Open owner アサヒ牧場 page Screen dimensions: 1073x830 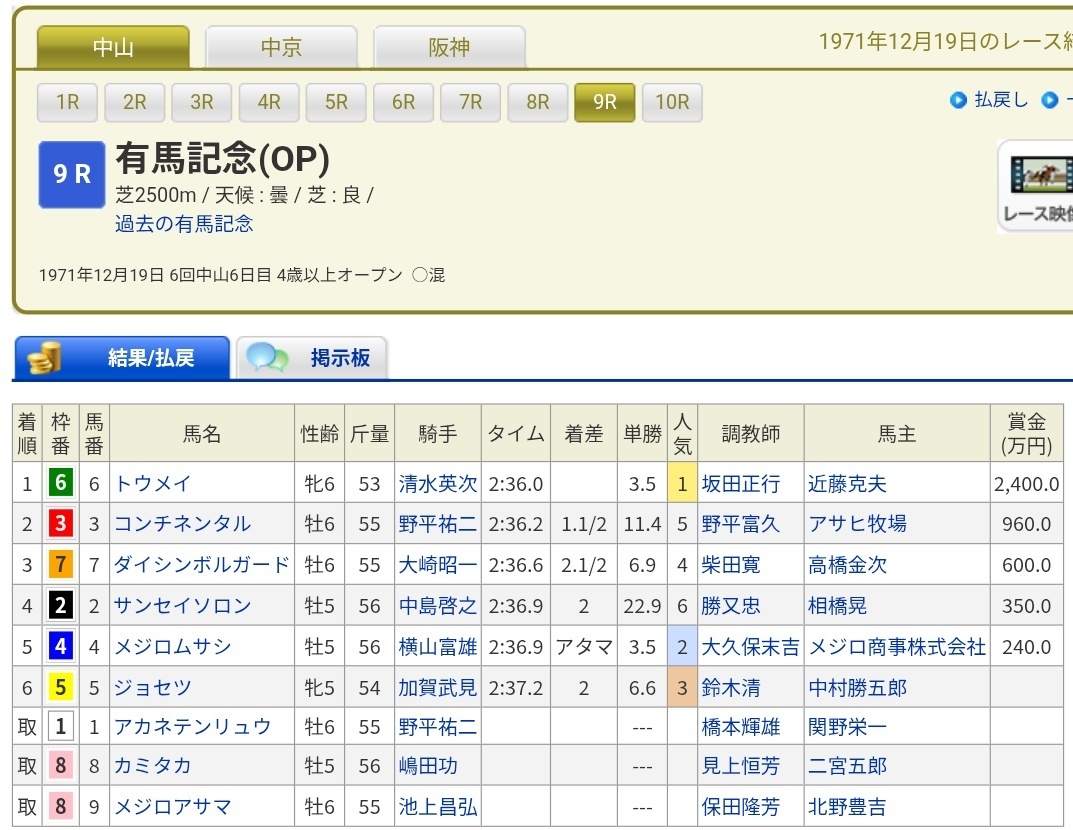pyautogui.click(x=858, y=524)
